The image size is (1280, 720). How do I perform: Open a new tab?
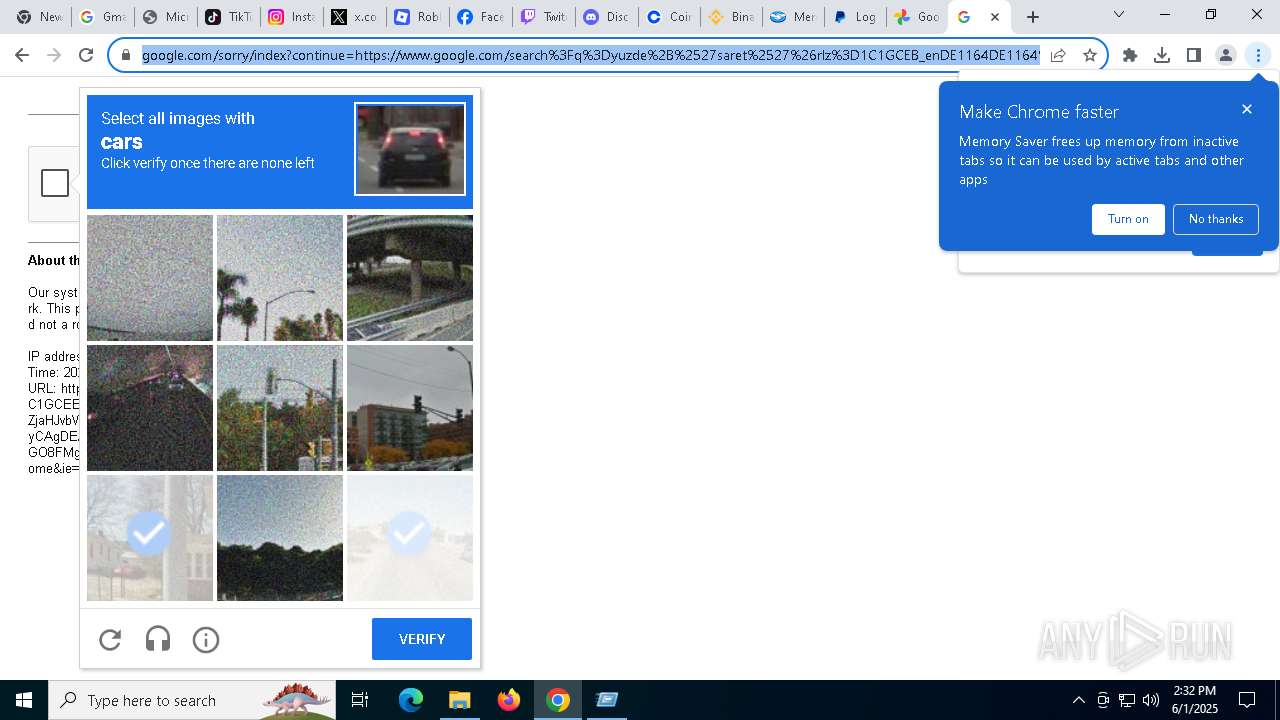[1033, 17]
